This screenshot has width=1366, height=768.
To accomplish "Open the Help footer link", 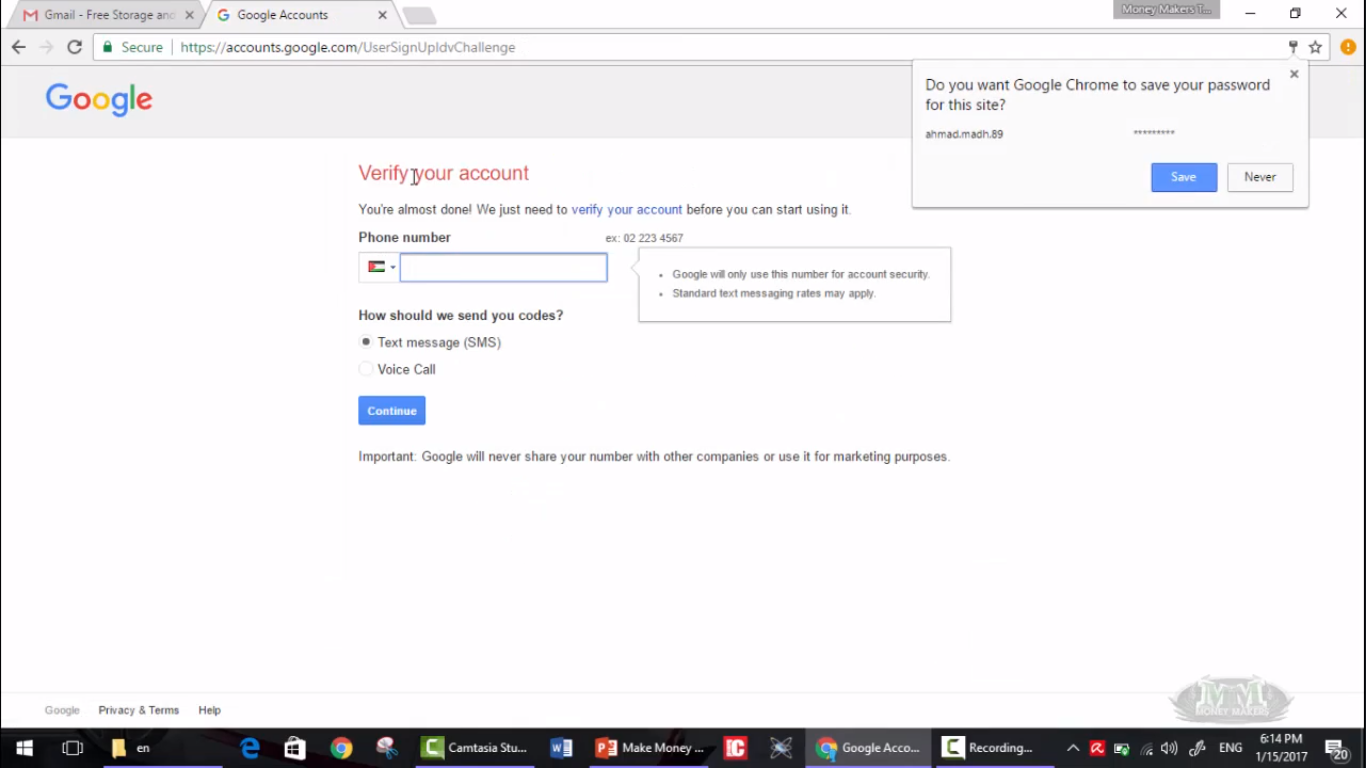I will coord(209,710).
